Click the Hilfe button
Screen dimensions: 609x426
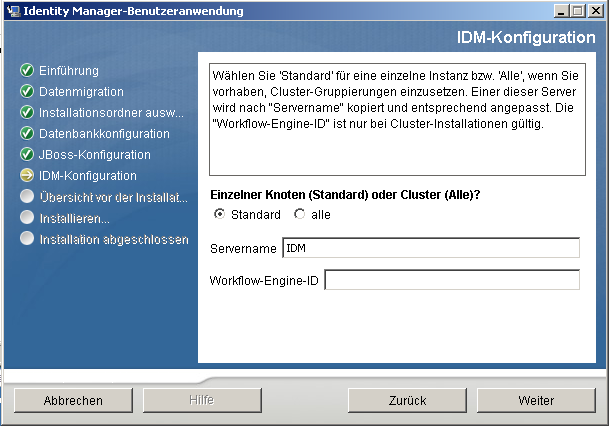pyautogui.click(x=202, y=400)
